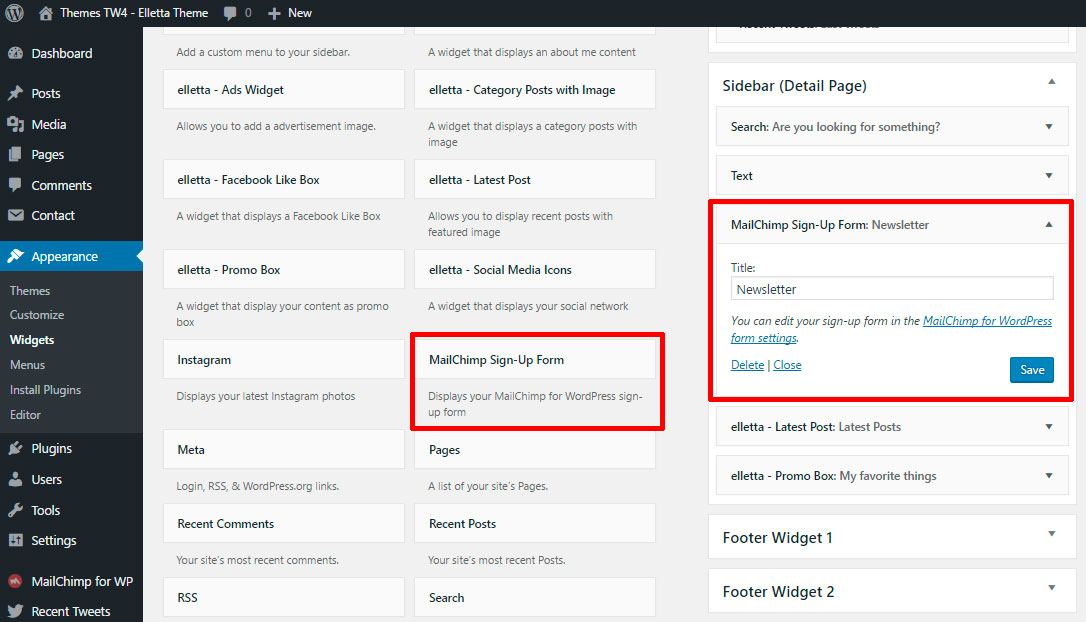Image resolution: width=1086 pixels, height=622 pixels.
Task: Open Themes TW4 - Elletta Theme site link
Action: pyautogui.click(x=134, y=13)
